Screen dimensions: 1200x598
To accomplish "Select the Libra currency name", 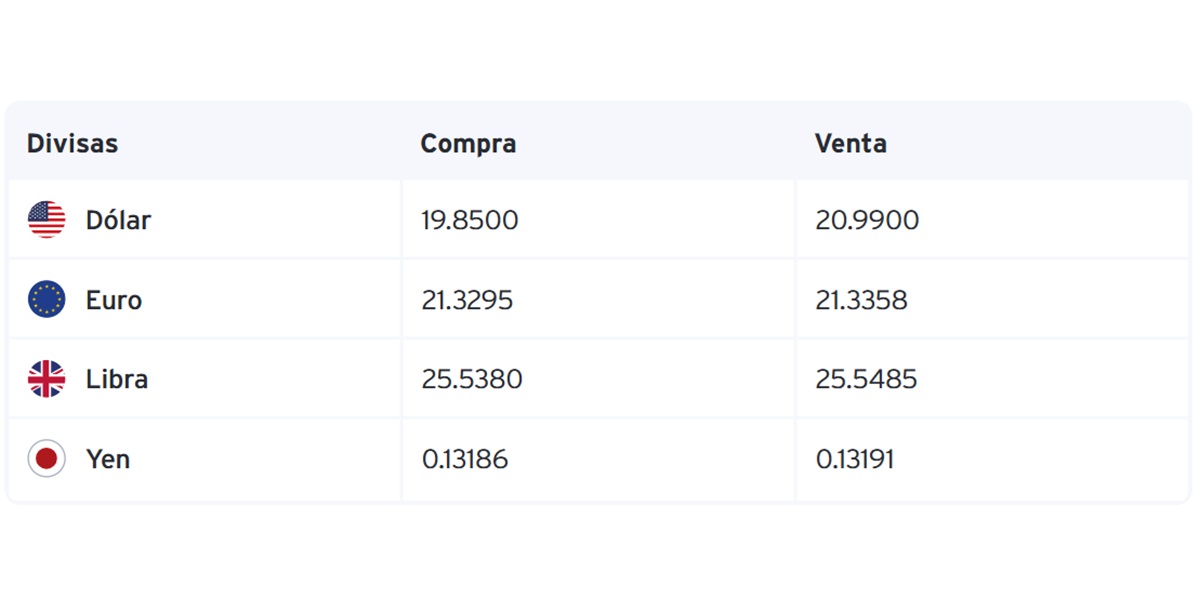I will [117, 379].
